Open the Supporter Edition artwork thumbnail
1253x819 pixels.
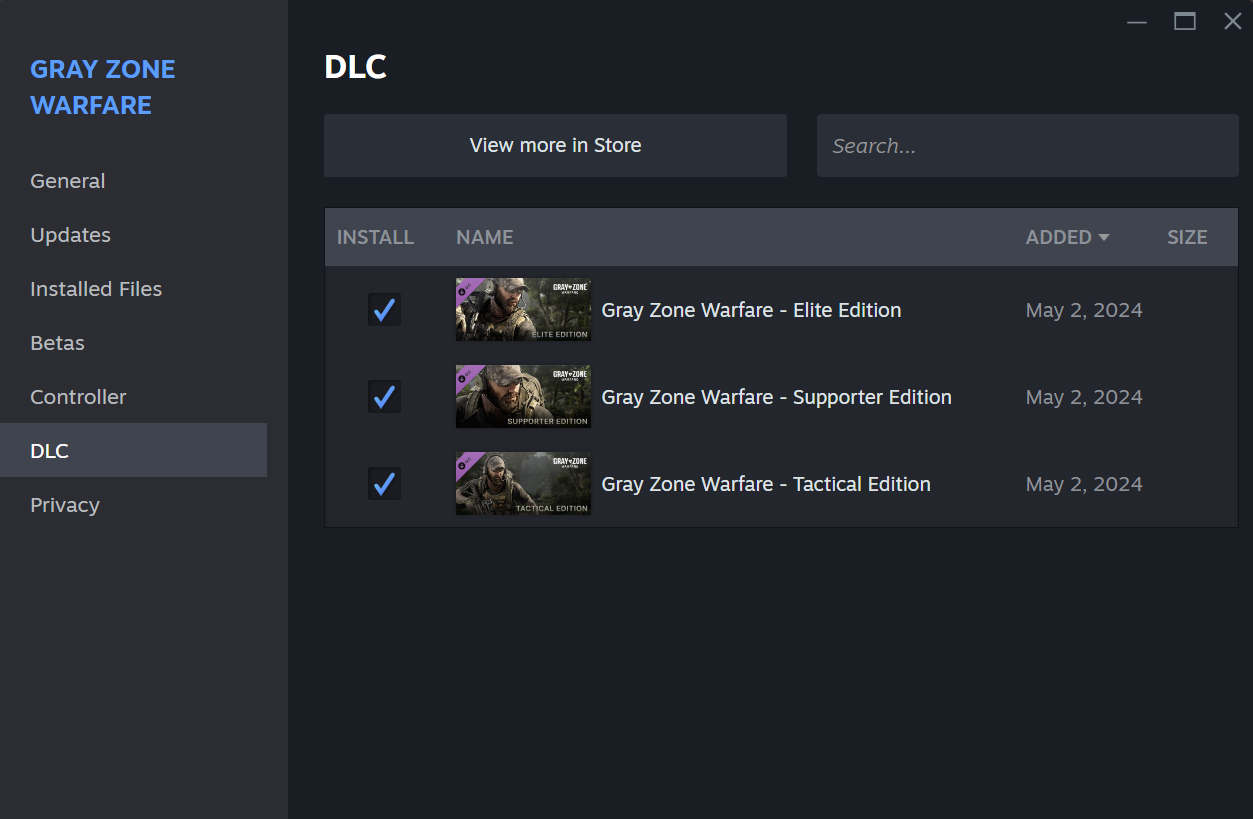click(x=523, y=397)
